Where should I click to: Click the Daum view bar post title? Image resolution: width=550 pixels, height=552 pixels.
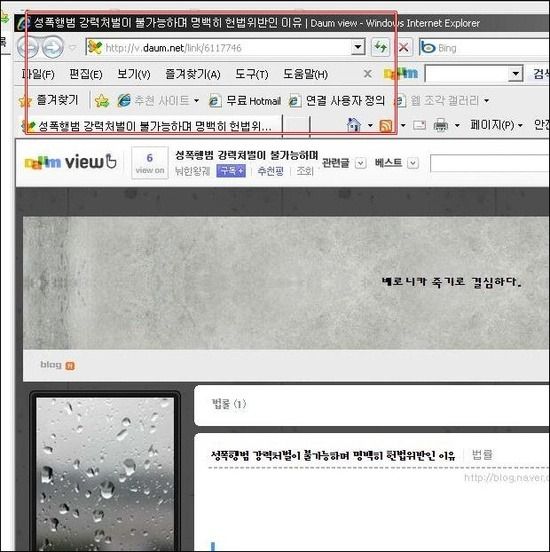click(x=247, y=155)
